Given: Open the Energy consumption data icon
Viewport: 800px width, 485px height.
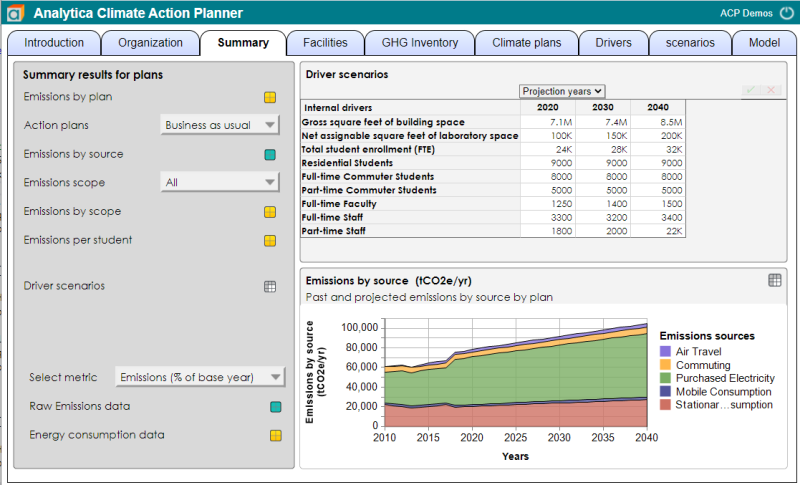Looking at the screenshot, I should [276, 436].
